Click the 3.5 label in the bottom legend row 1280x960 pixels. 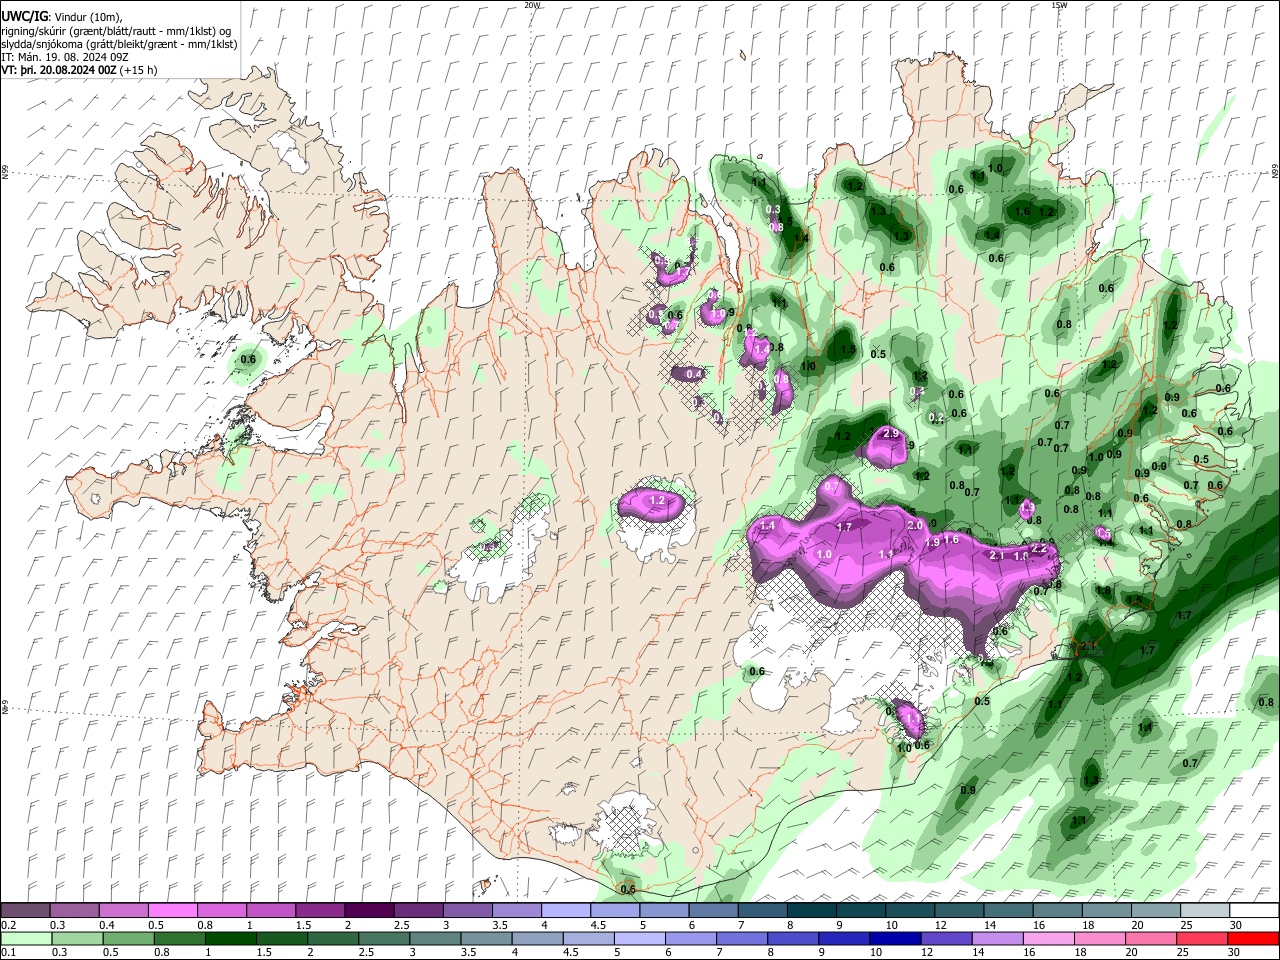point(468,953)
